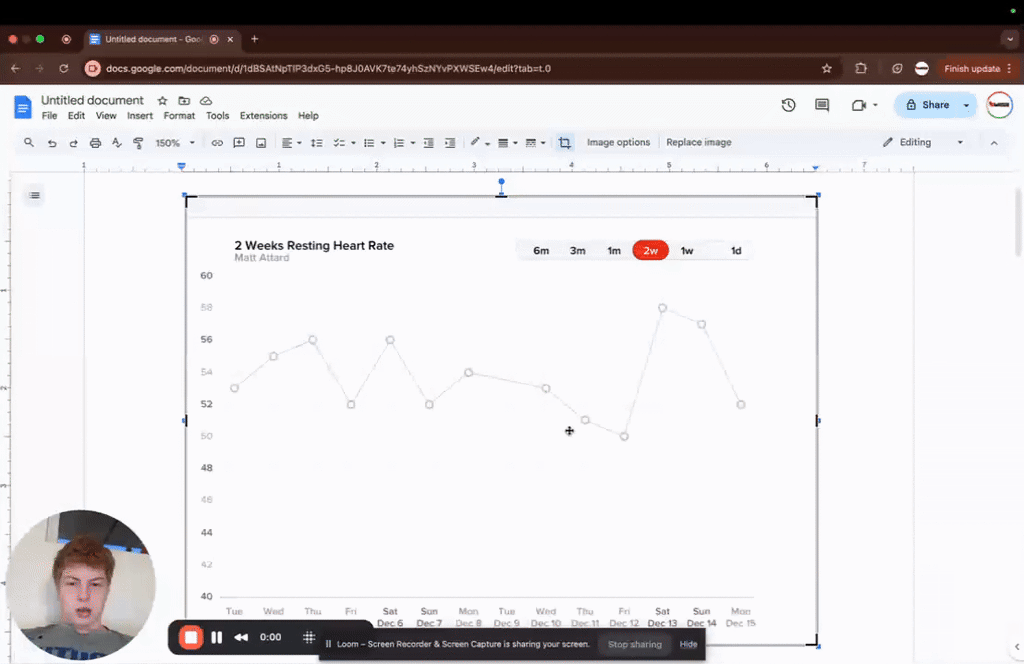Move document to a folder
This screenshot has width=1024, height=664.
(184, 101)
